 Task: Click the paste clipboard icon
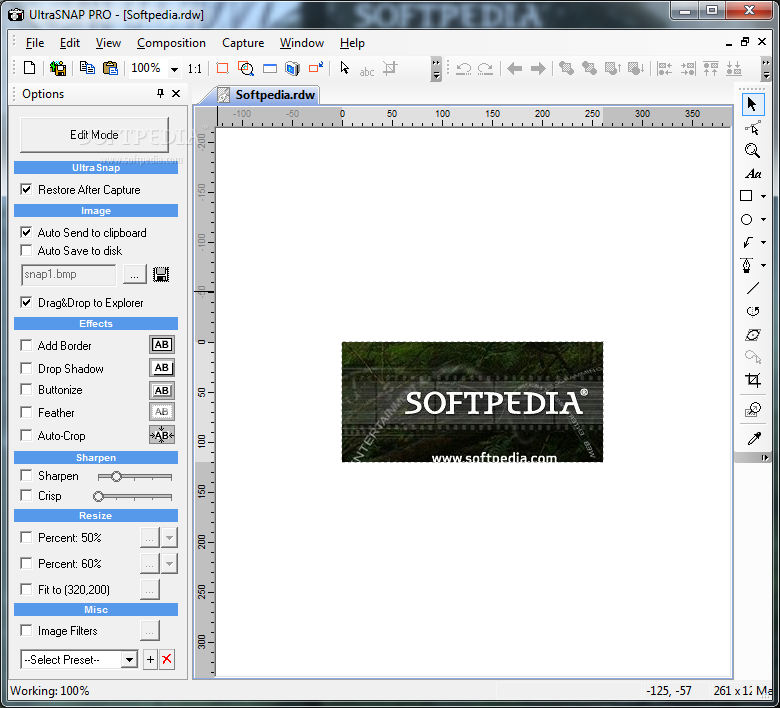tap(110, 68)
